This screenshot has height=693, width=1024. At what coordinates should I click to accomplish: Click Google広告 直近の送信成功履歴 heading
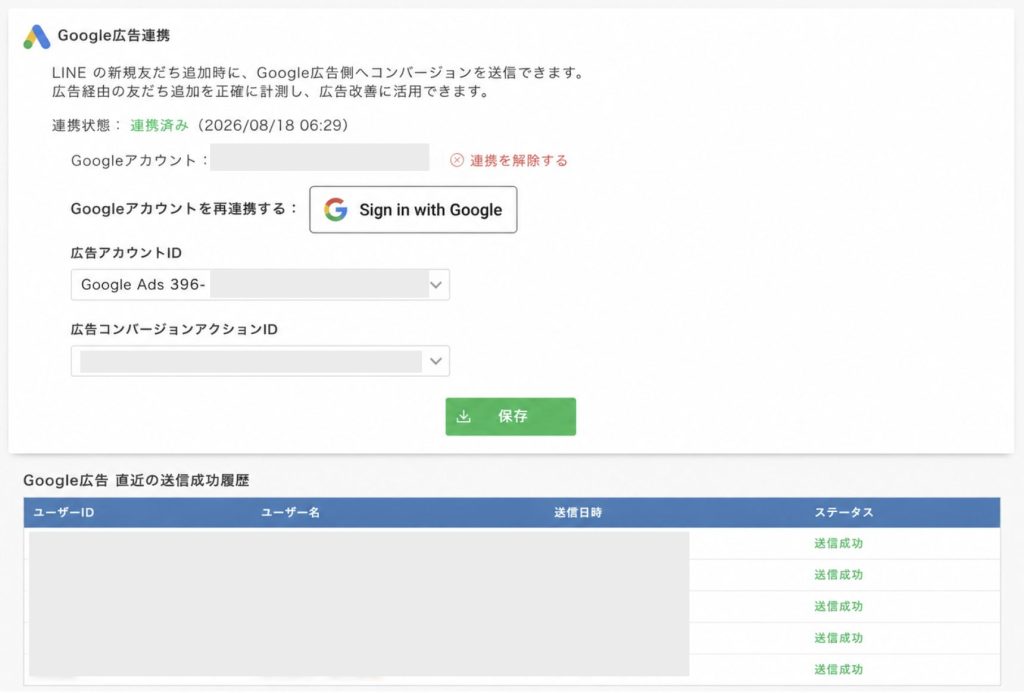[x=136, y=481]
